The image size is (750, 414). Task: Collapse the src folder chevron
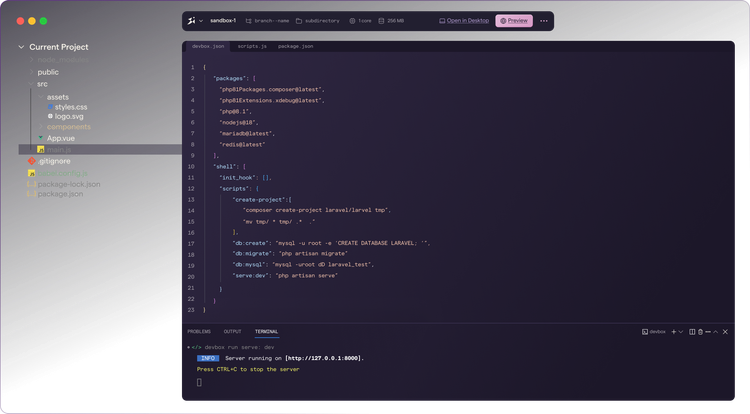pos(32,84)
